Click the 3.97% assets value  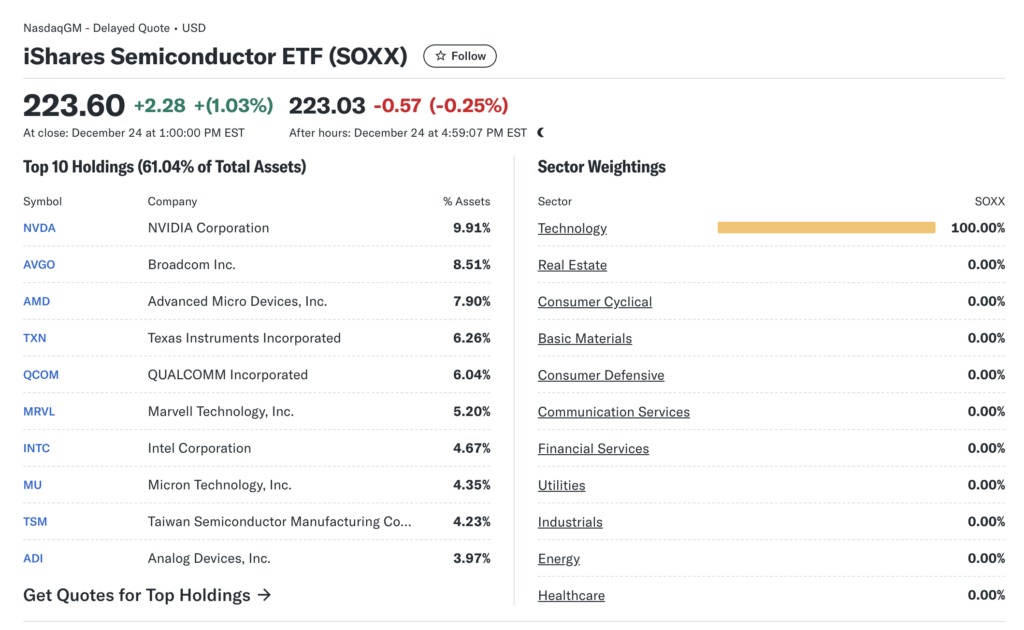[472, 558]
